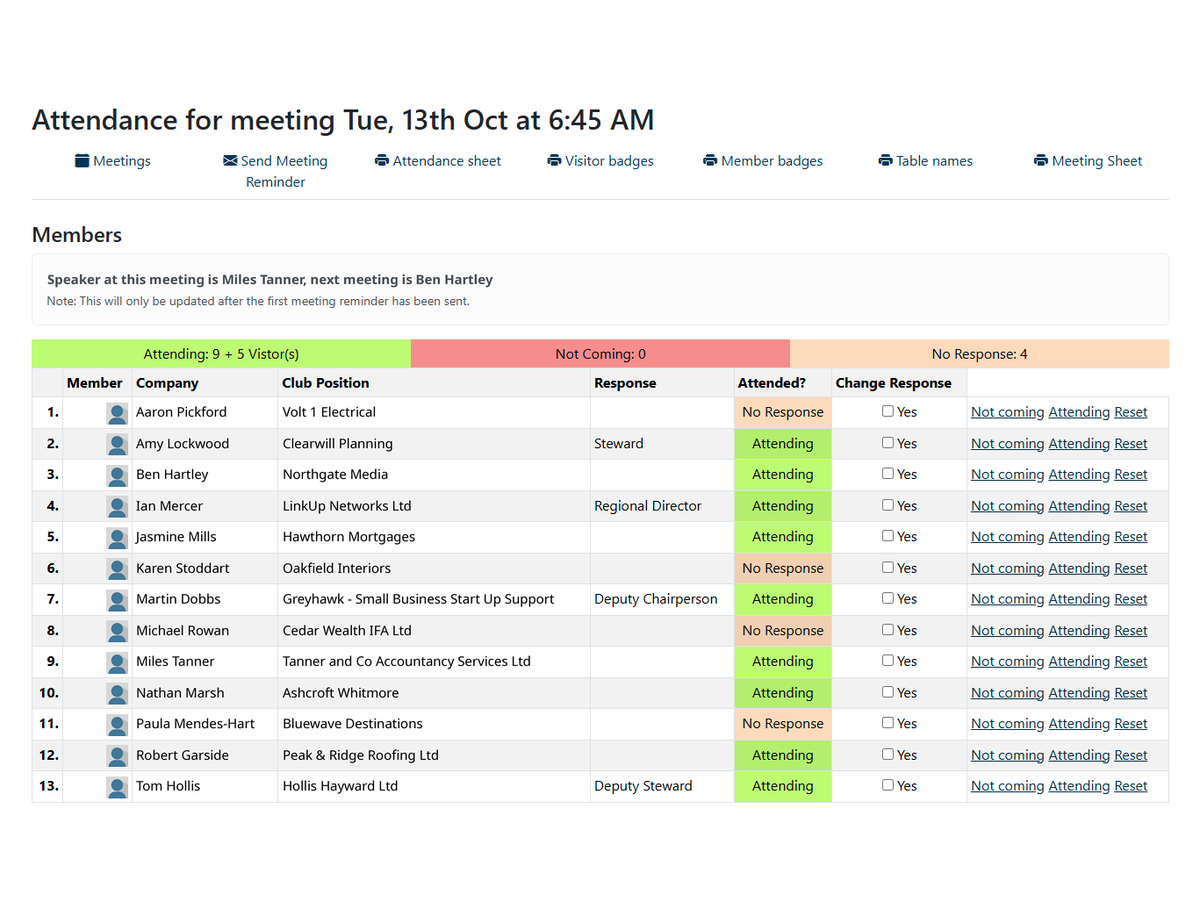Screen dimensions: 1200x900
Task: Click the Deputy Chairperson position cell
Action: click(x=662, y=599)
